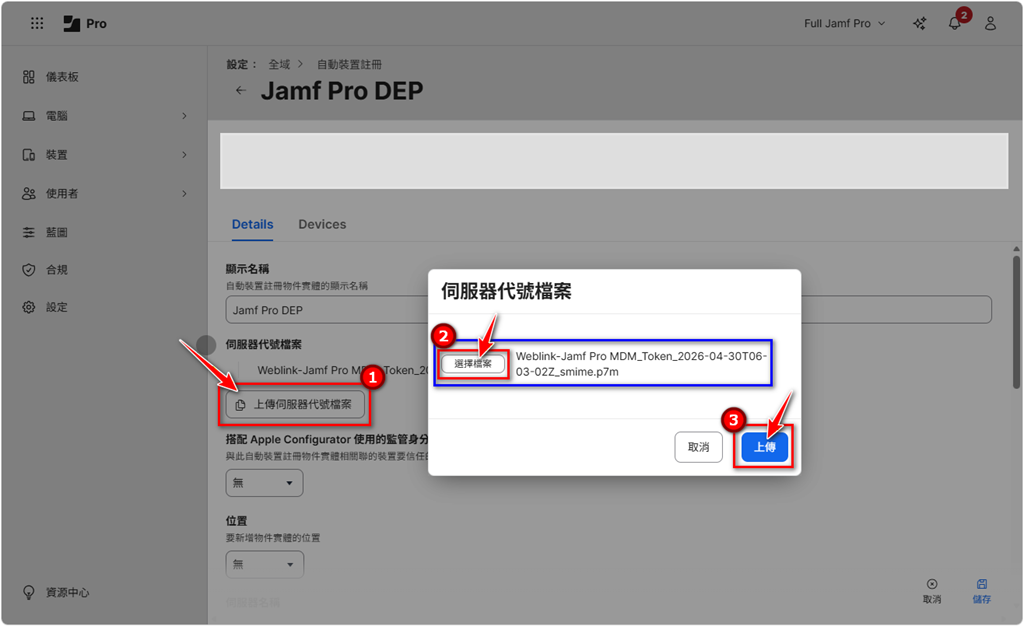Open the app launcher grid icon
This screenshot has height=626, width=1024.
(x=37, y=23)
